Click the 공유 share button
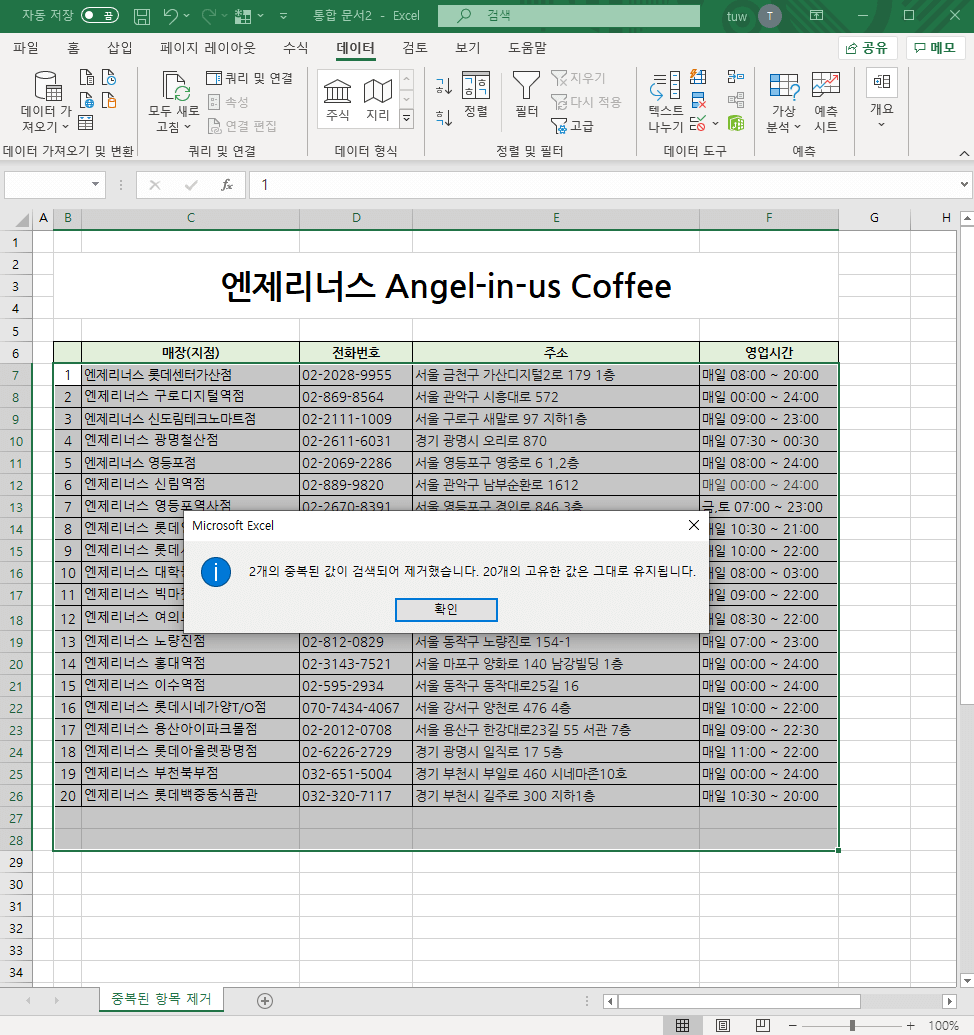Image resolution: width=974 pixels, height=1035 pixels. [867, 48]
